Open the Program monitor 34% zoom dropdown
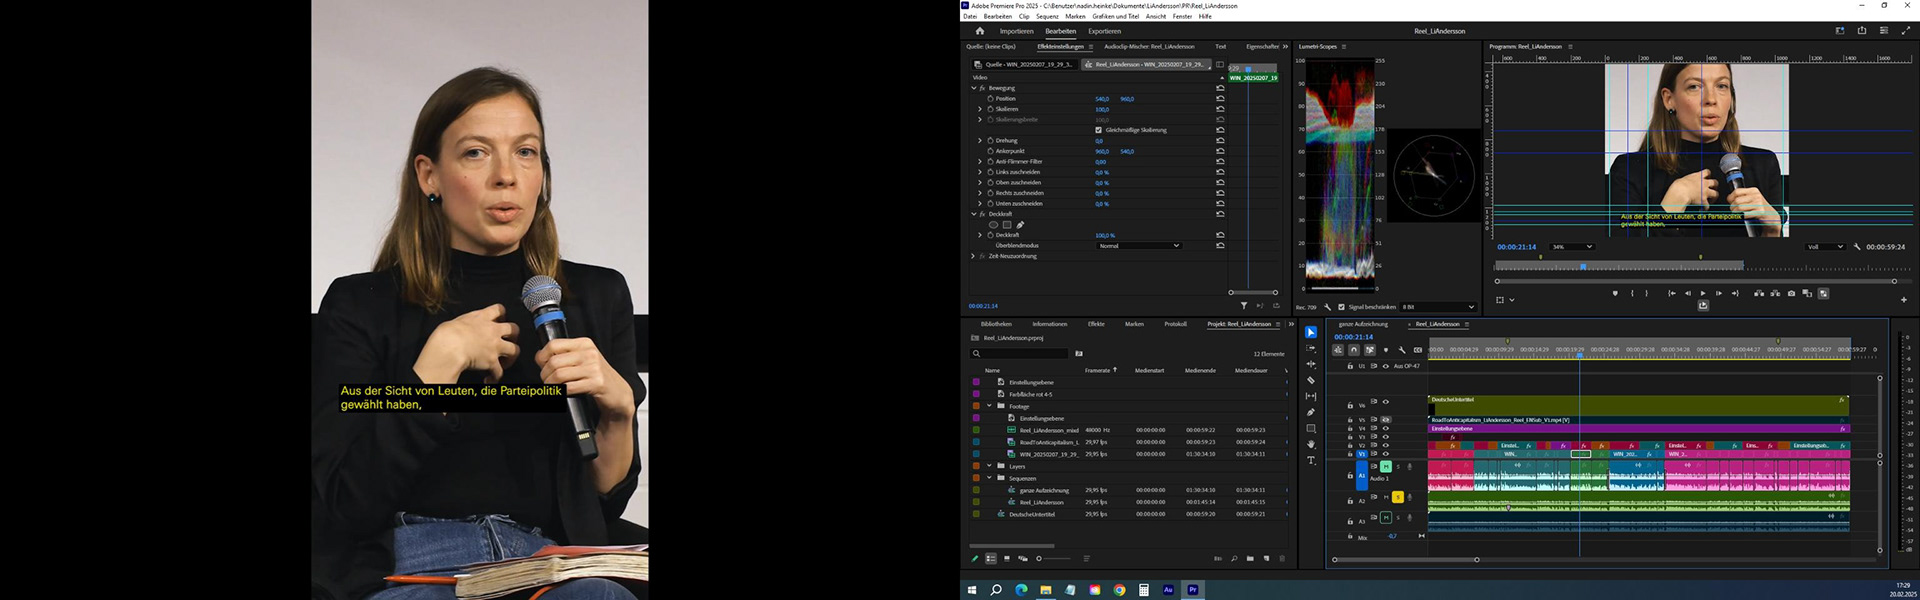1920x600 pixels. tap(1571, 247)
